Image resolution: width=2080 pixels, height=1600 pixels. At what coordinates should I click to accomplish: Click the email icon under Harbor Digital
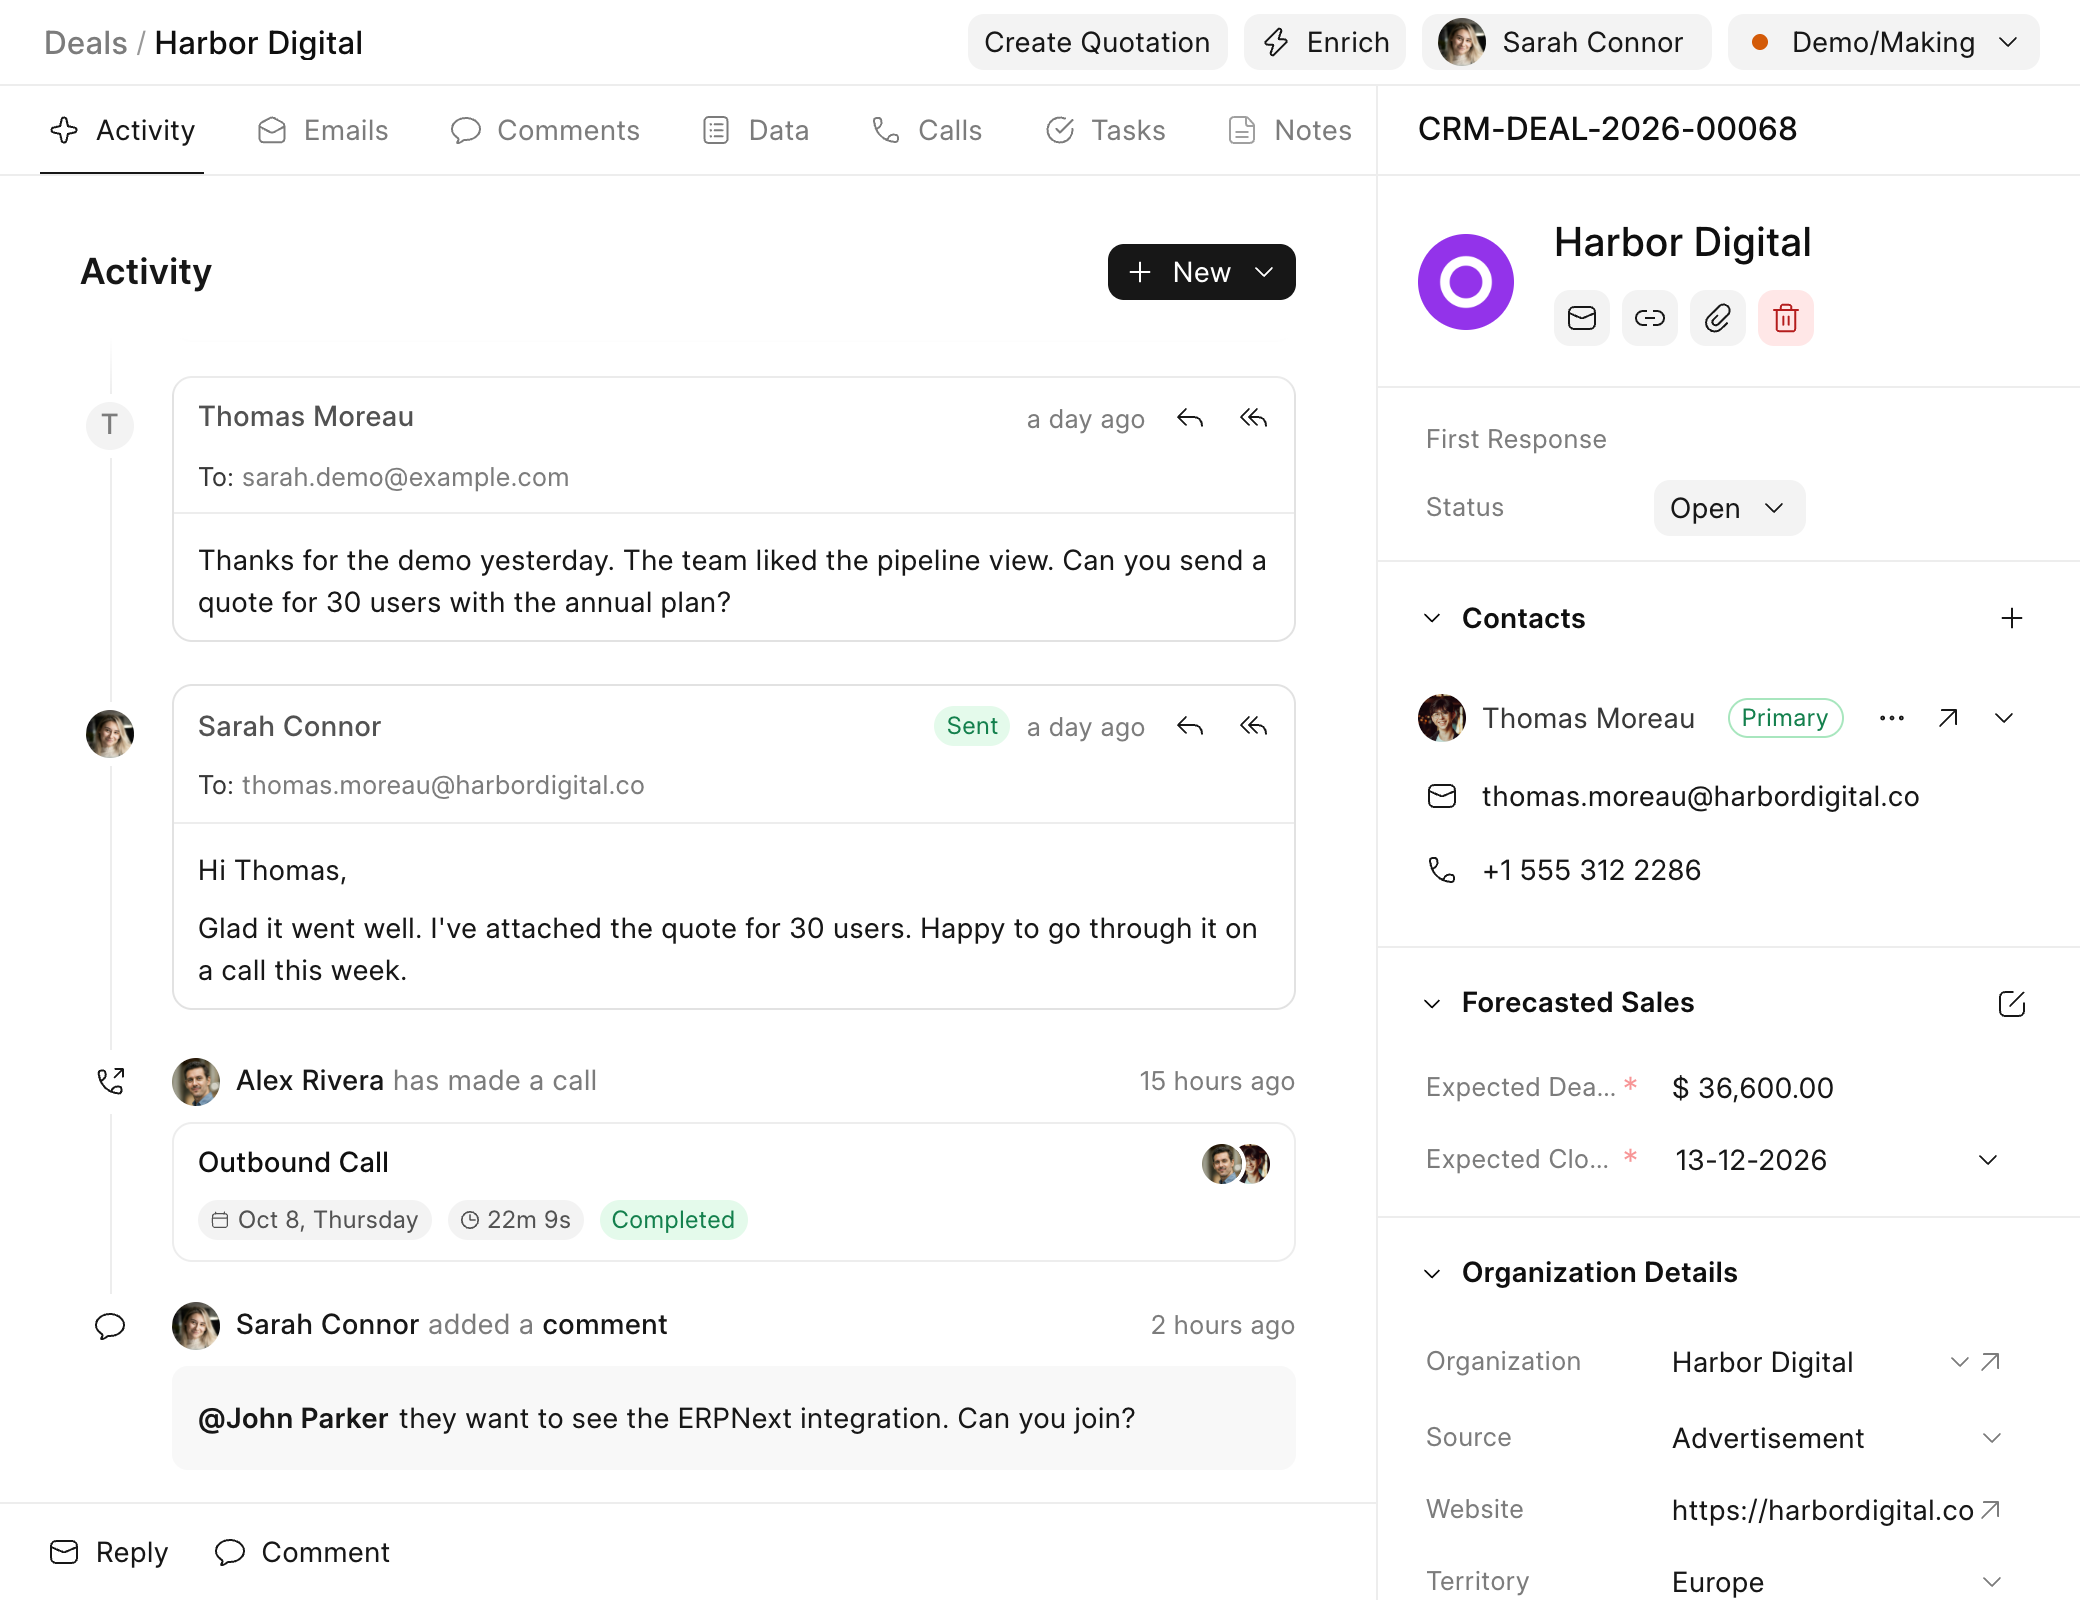[x=1581, y=318]
